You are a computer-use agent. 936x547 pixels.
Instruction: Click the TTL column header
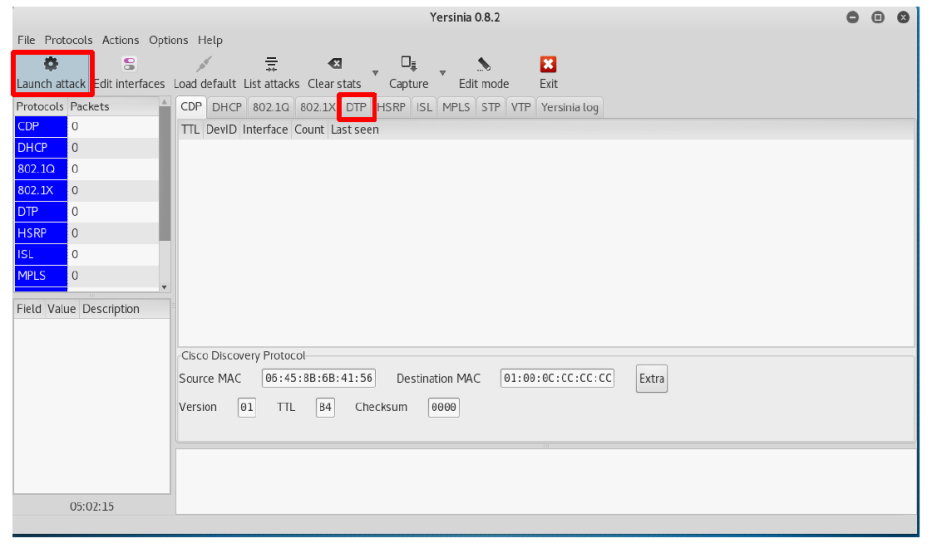(190, 130)
